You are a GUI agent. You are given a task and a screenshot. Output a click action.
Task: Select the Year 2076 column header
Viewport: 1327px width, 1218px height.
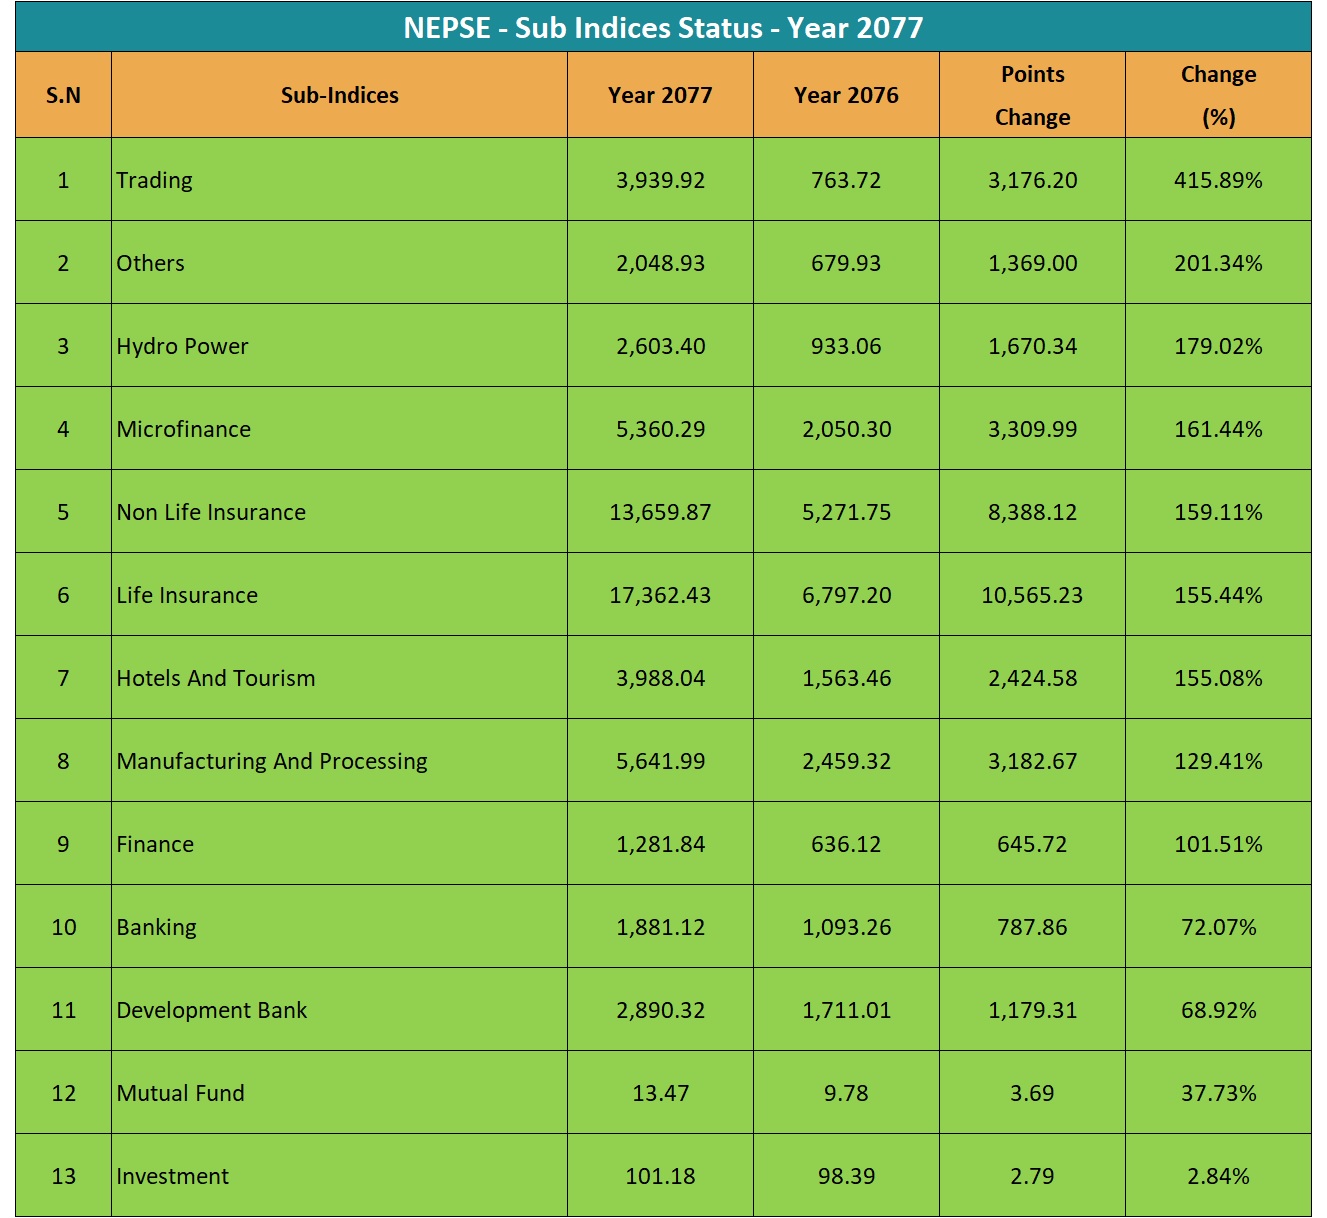point(846,95)
